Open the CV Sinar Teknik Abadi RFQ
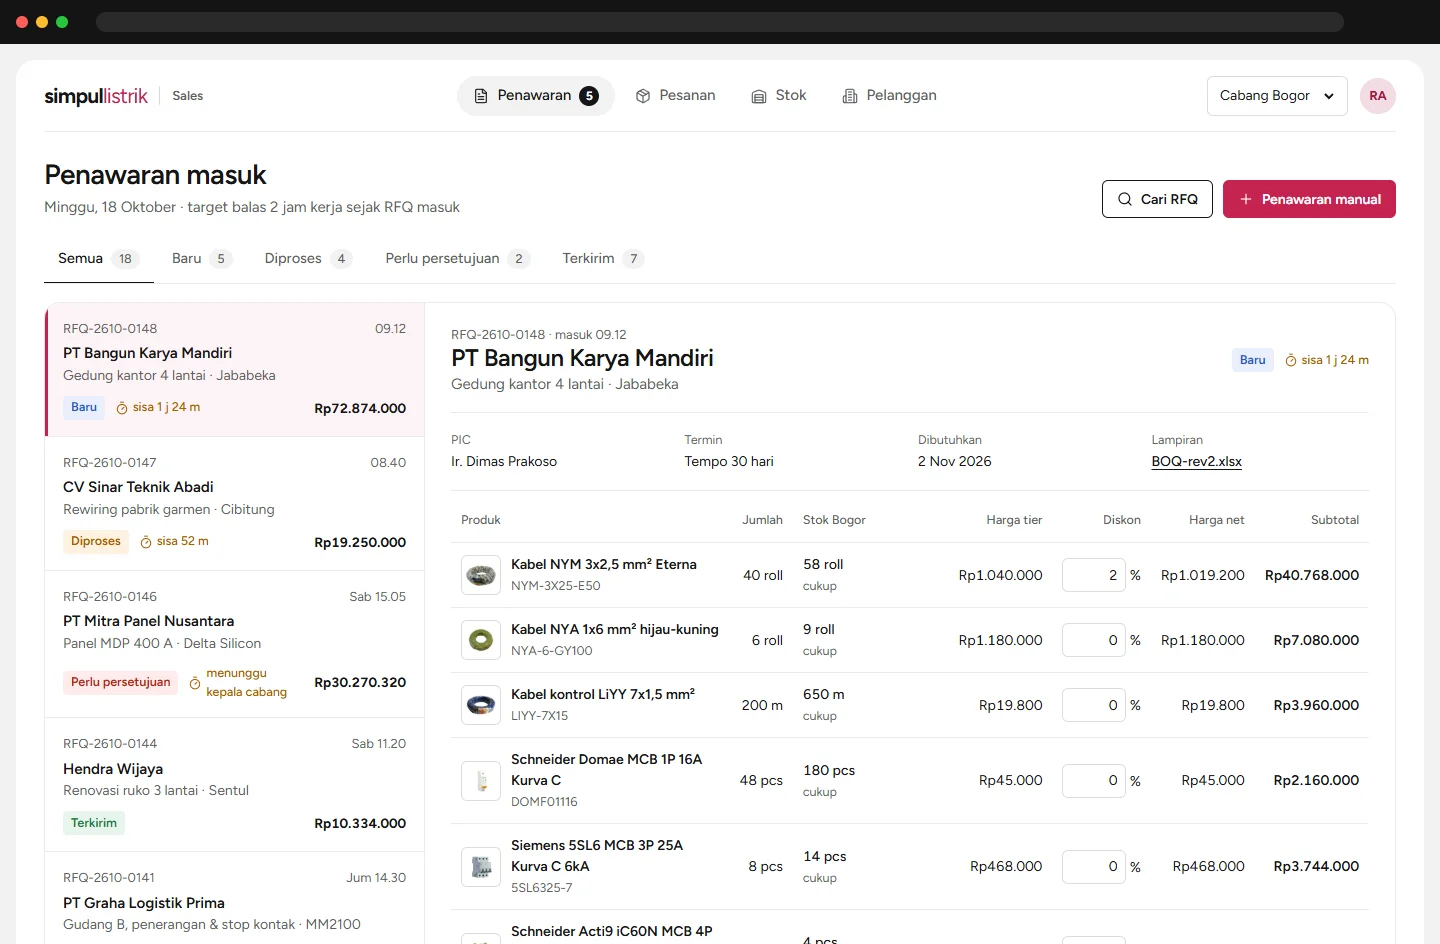 tap(235, 504)
